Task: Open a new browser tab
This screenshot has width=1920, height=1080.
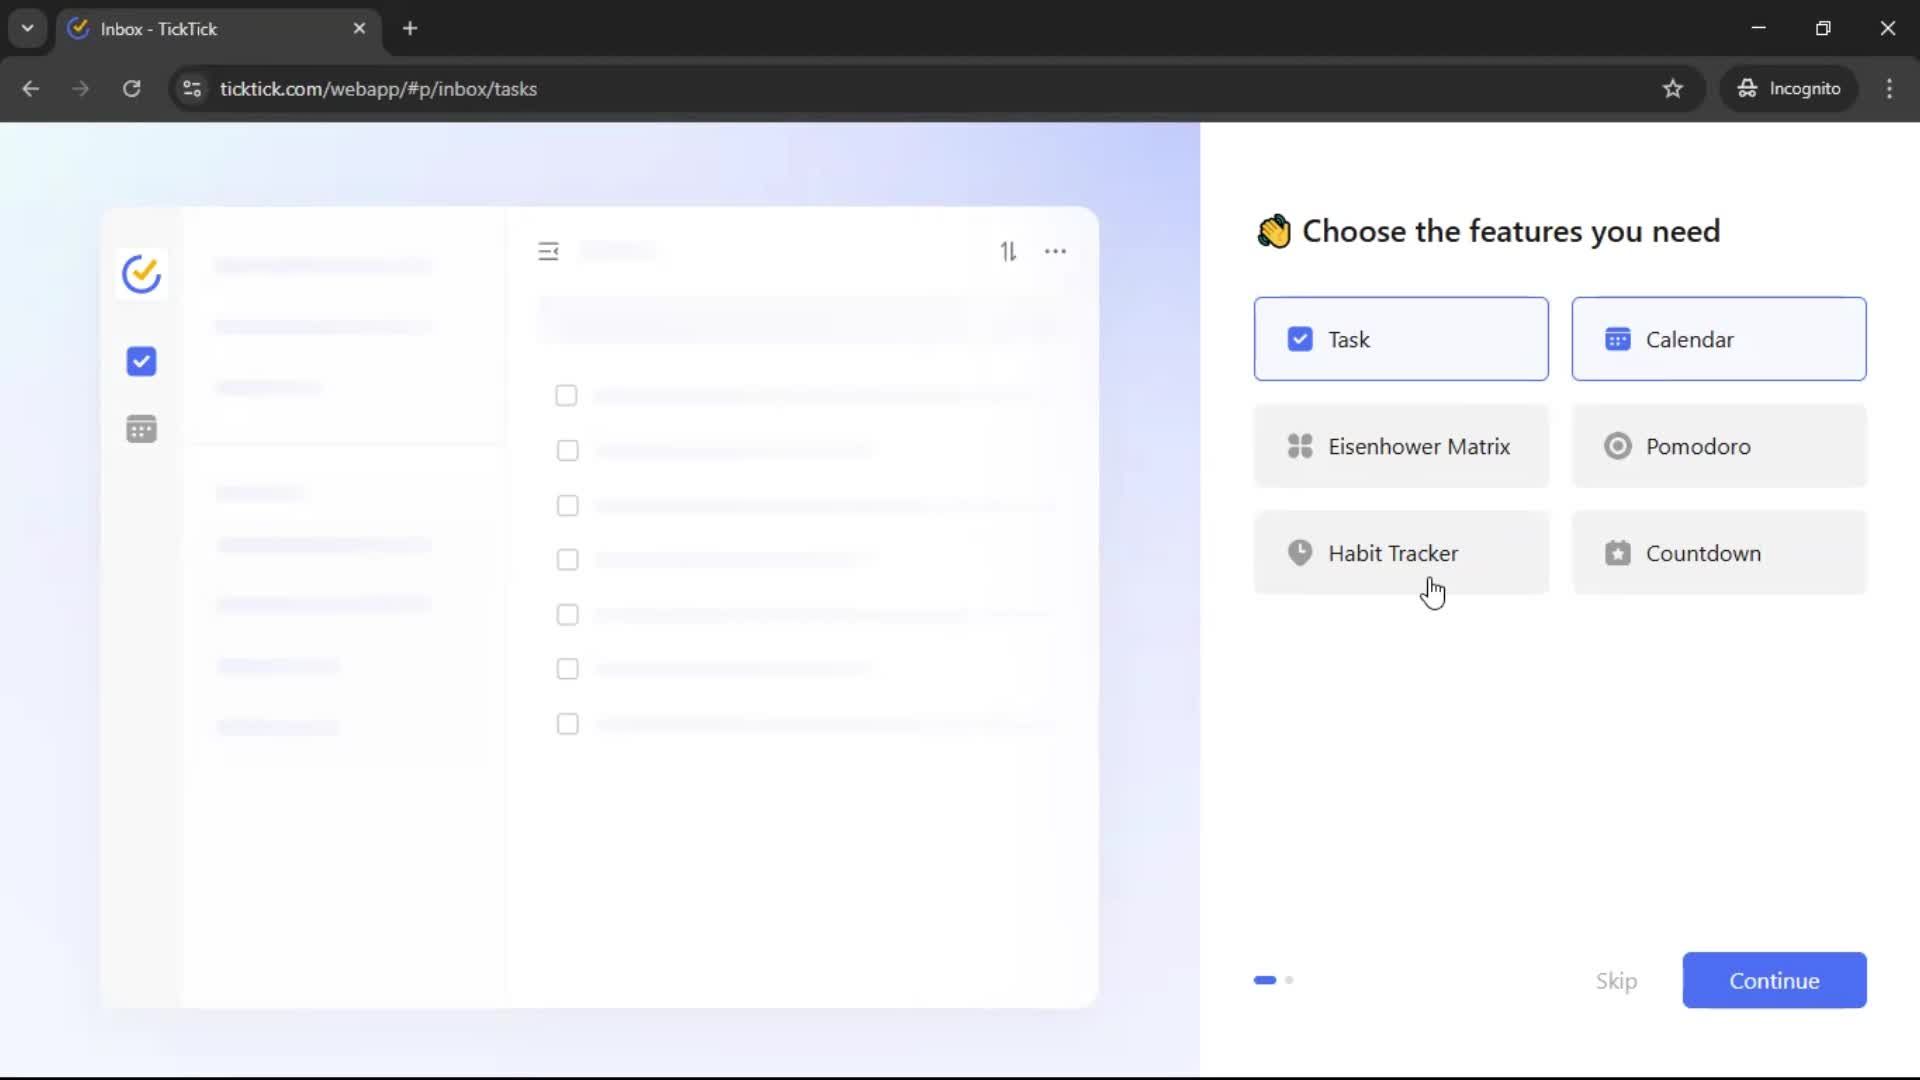Action: (410, 28)
